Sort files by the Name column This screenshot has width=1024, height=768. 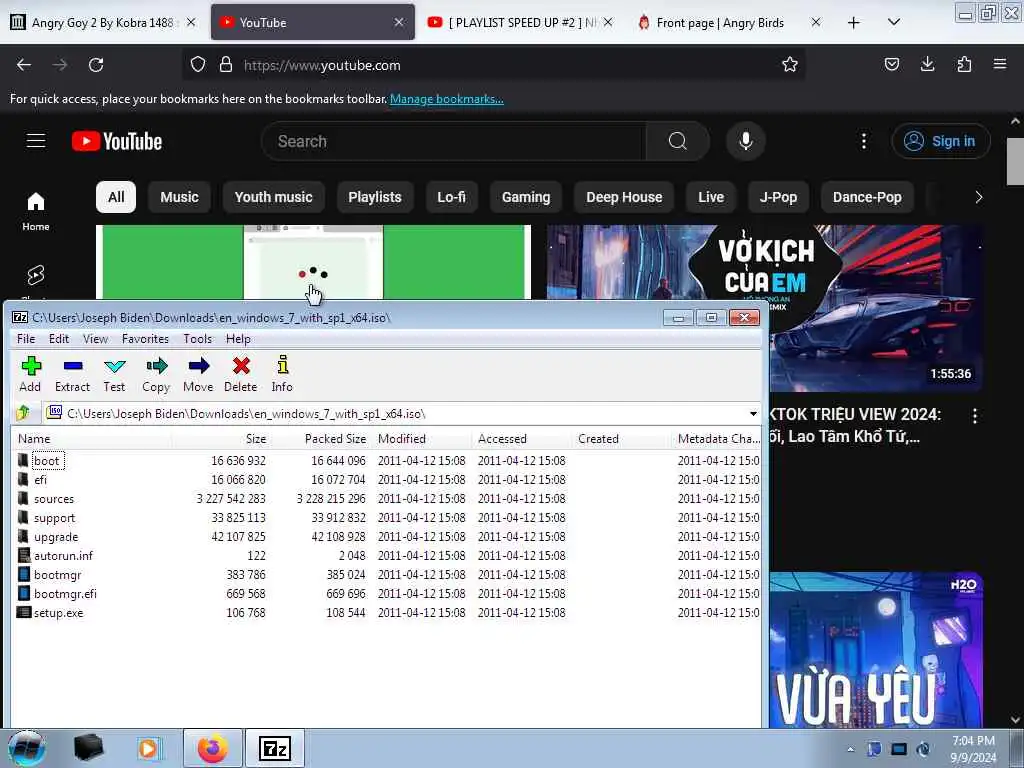point(91,439)
